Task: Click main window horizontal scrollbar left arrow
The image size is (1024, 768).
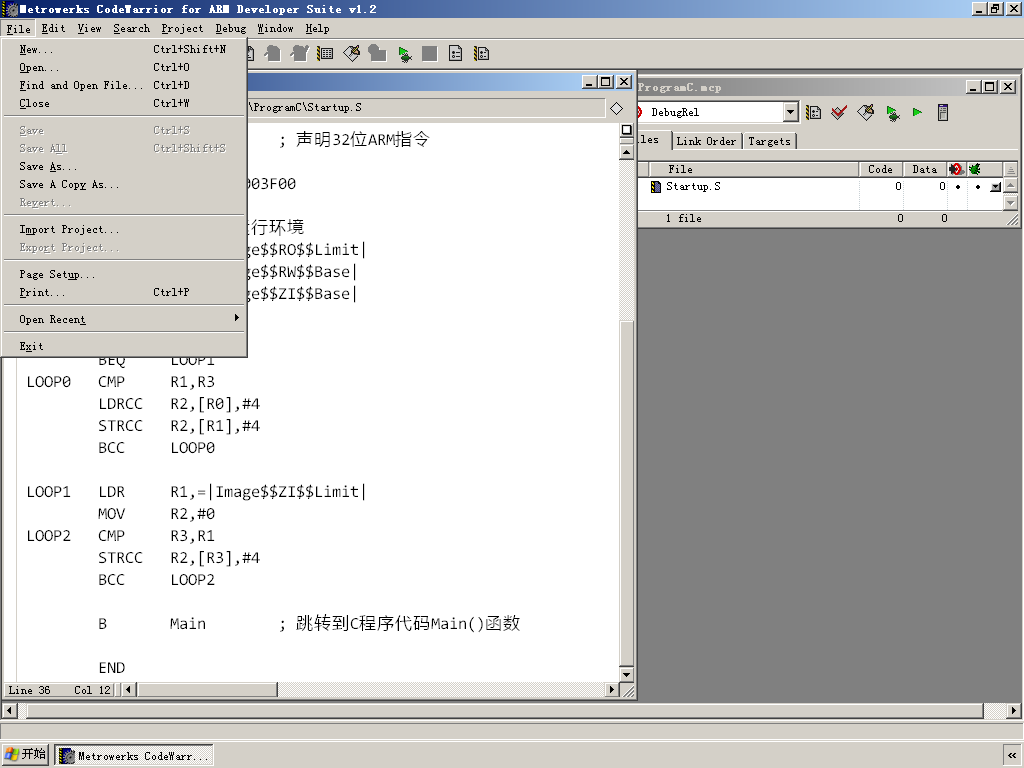Action: point(8,710)
